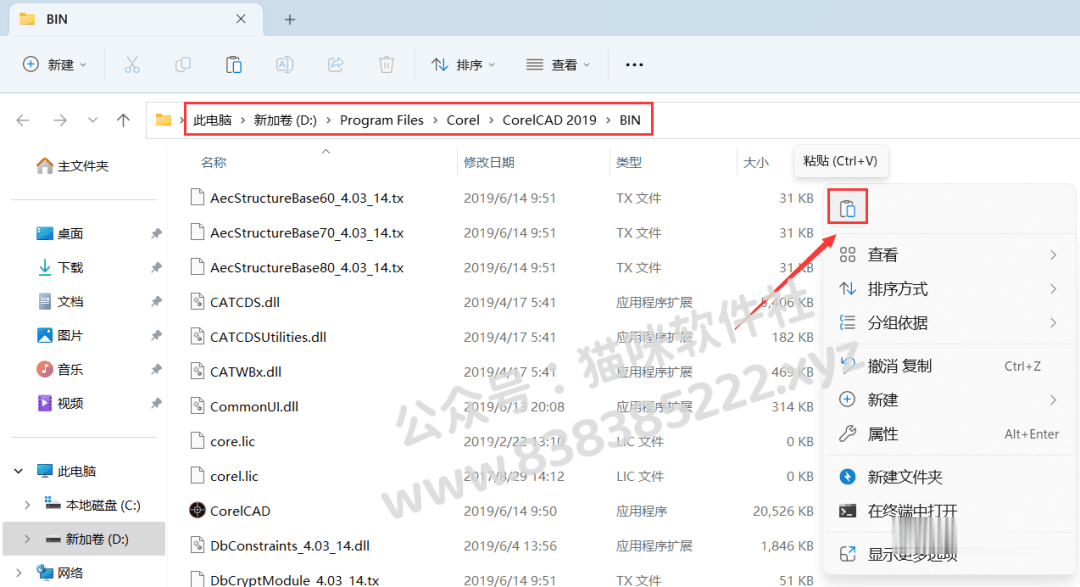Open the 排序 sort dropdown
Image resolution: width=1080 pixels, height=587 pixels.
pos(463,65)
